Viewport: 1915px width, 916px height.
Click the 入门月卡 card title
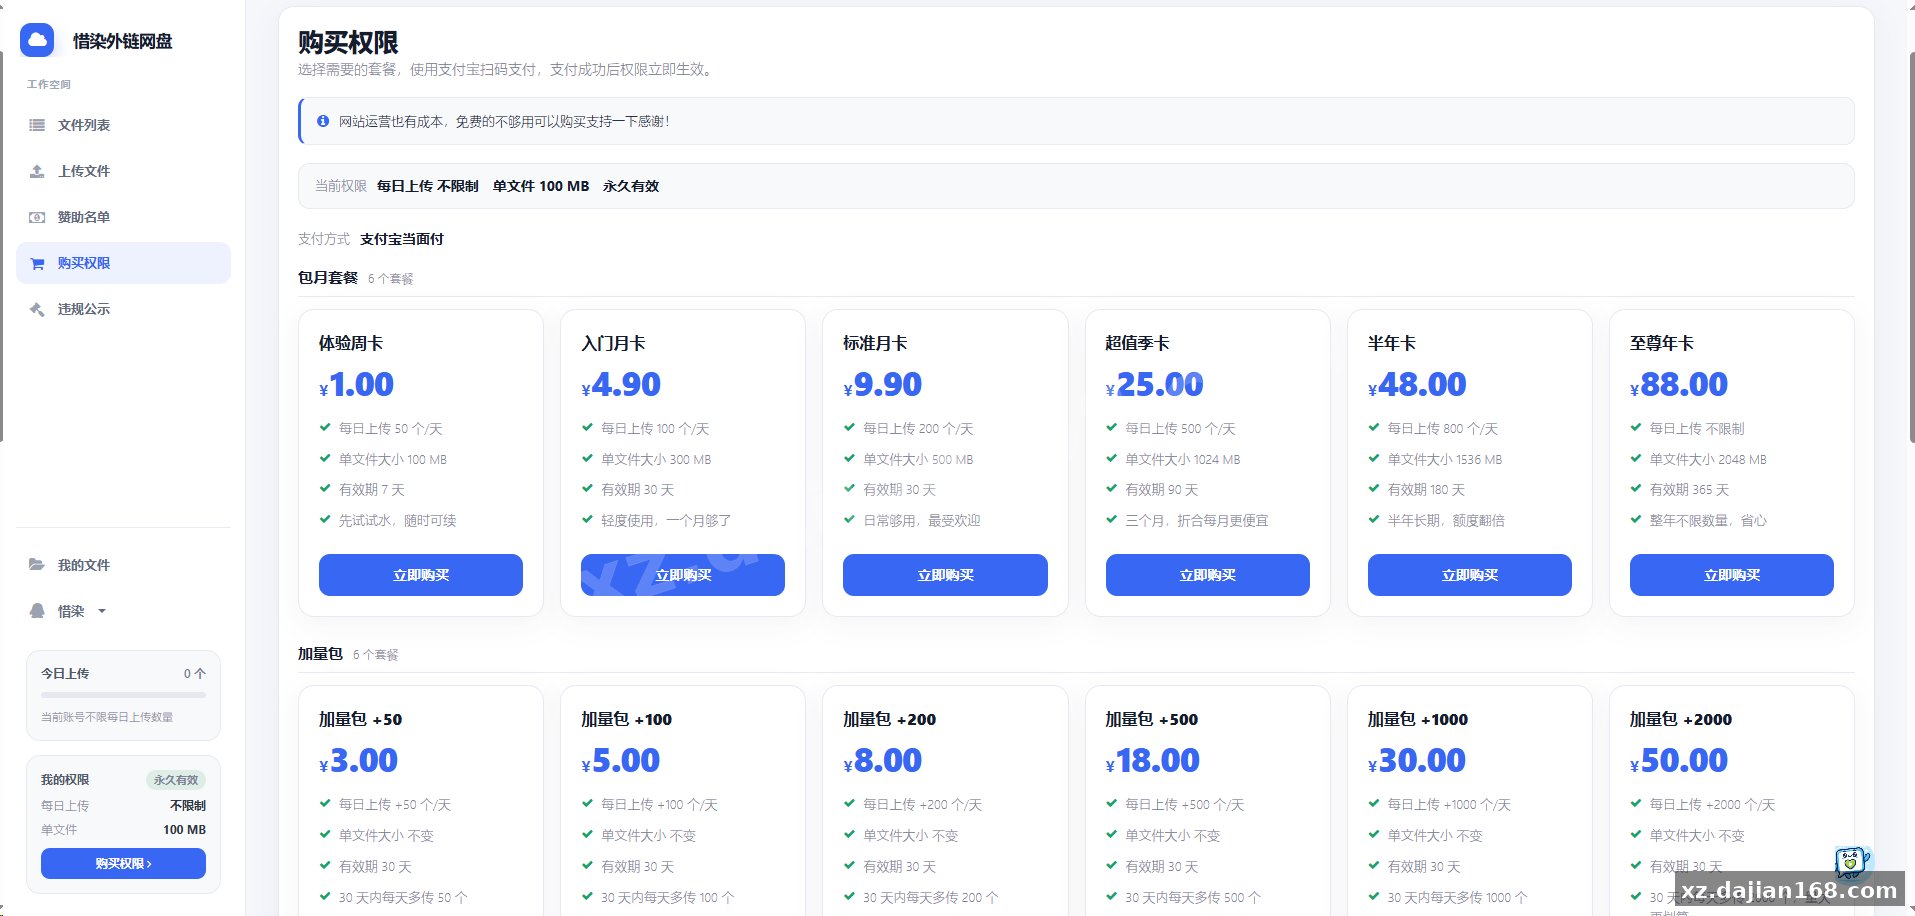click(613, 343)
